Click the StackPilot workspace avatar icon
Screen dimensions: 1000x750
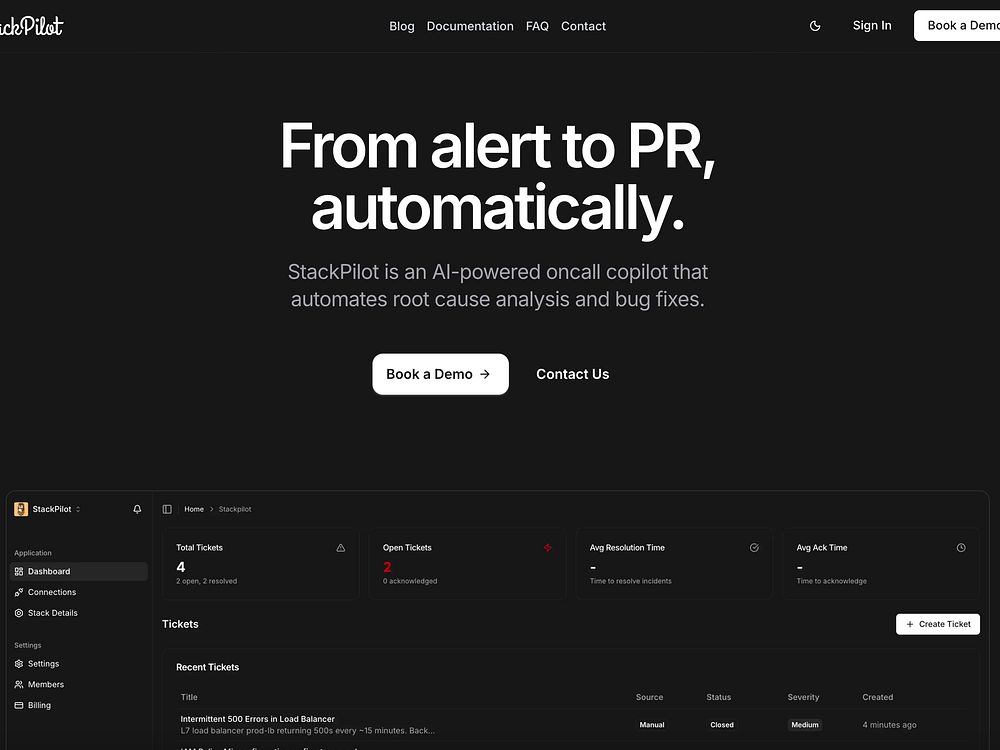click(x=21, y=509)
